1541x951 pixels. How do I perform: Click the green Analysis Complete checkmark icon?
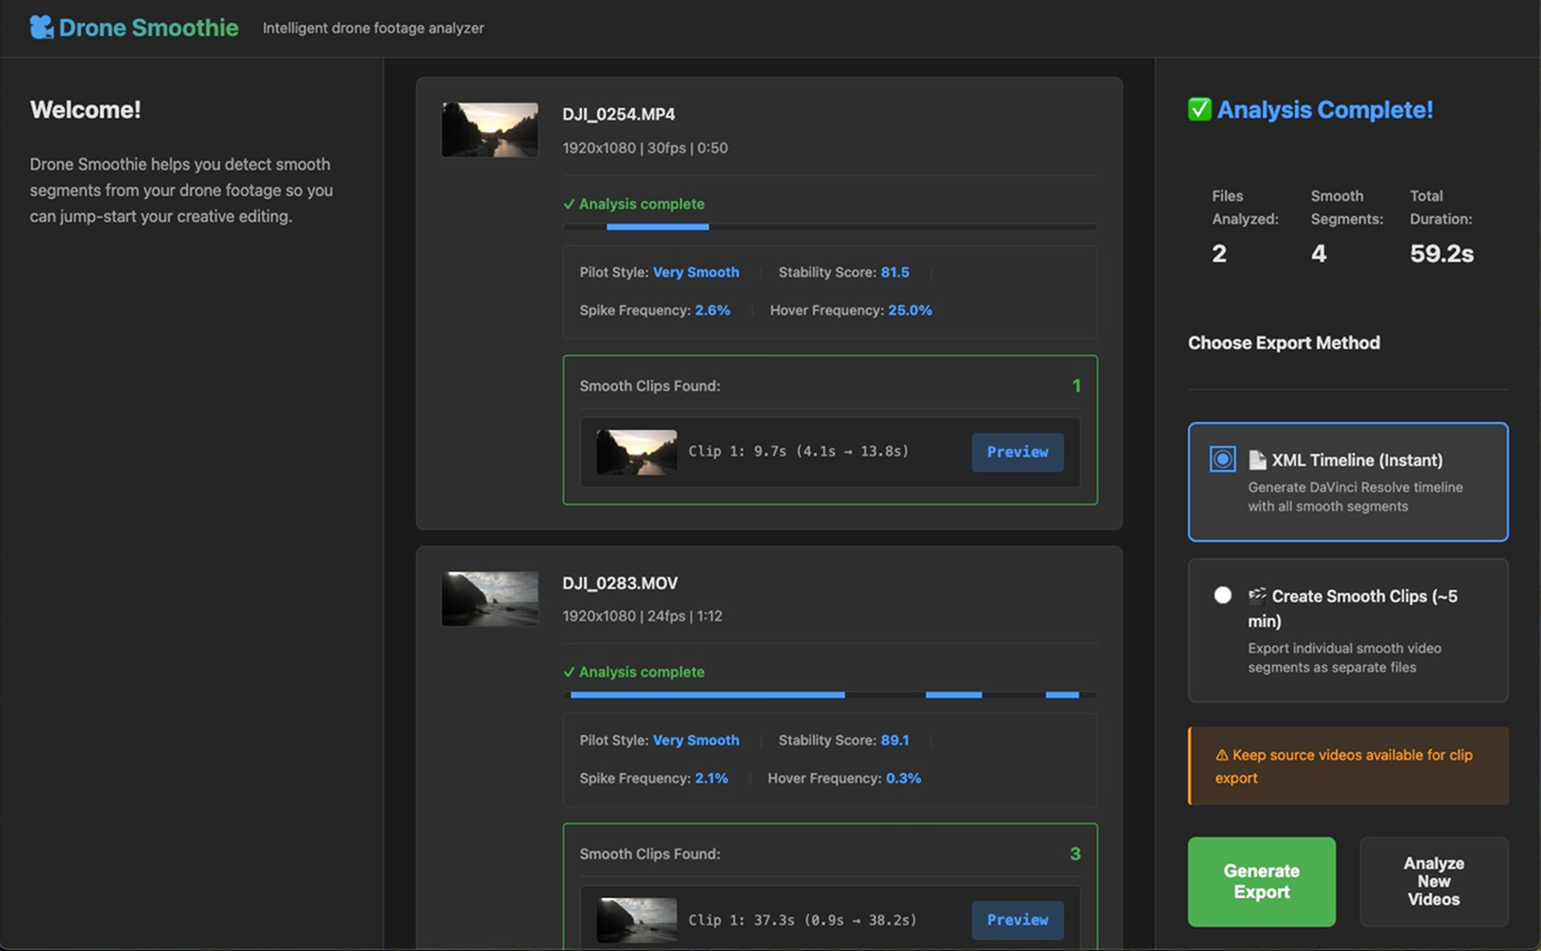1199,109
